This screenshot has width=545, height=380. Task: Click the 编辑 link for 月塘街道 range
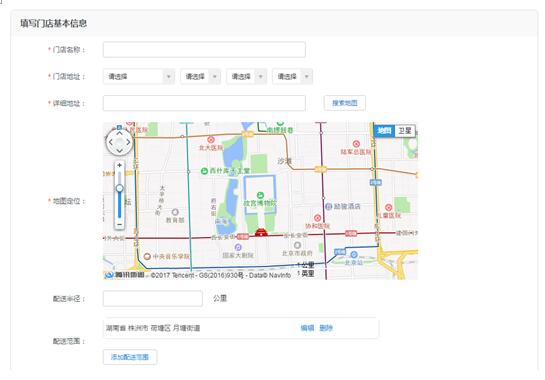click(x=307, y=328)
